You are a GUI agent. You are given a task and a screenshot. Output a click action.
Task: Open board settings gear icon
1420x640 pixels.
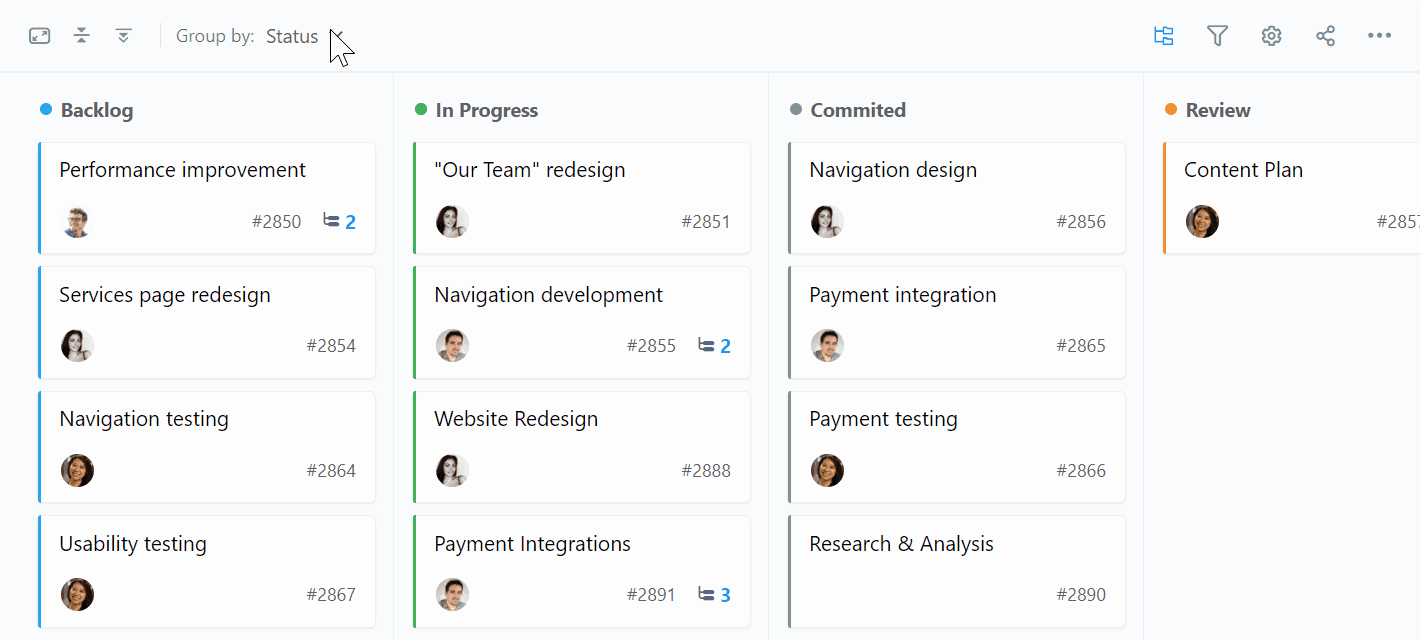(1271, 36)
